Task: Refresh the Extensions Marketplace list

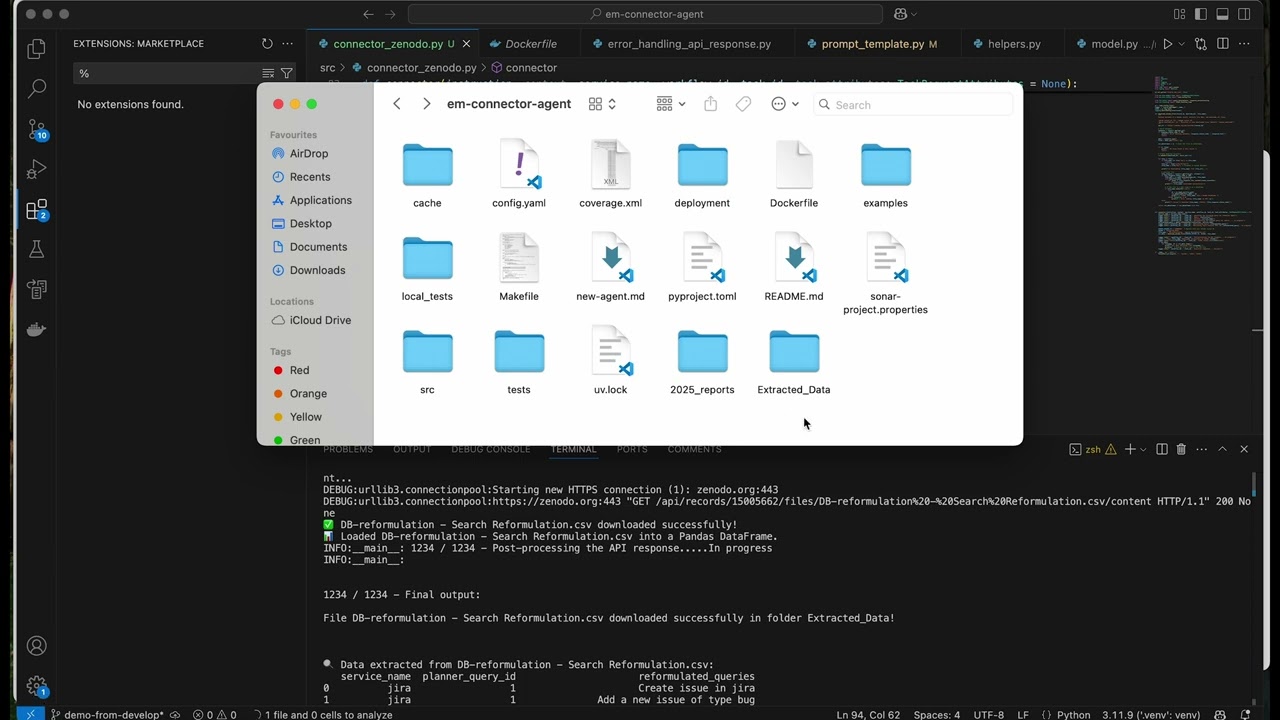Action: (267, 44)
